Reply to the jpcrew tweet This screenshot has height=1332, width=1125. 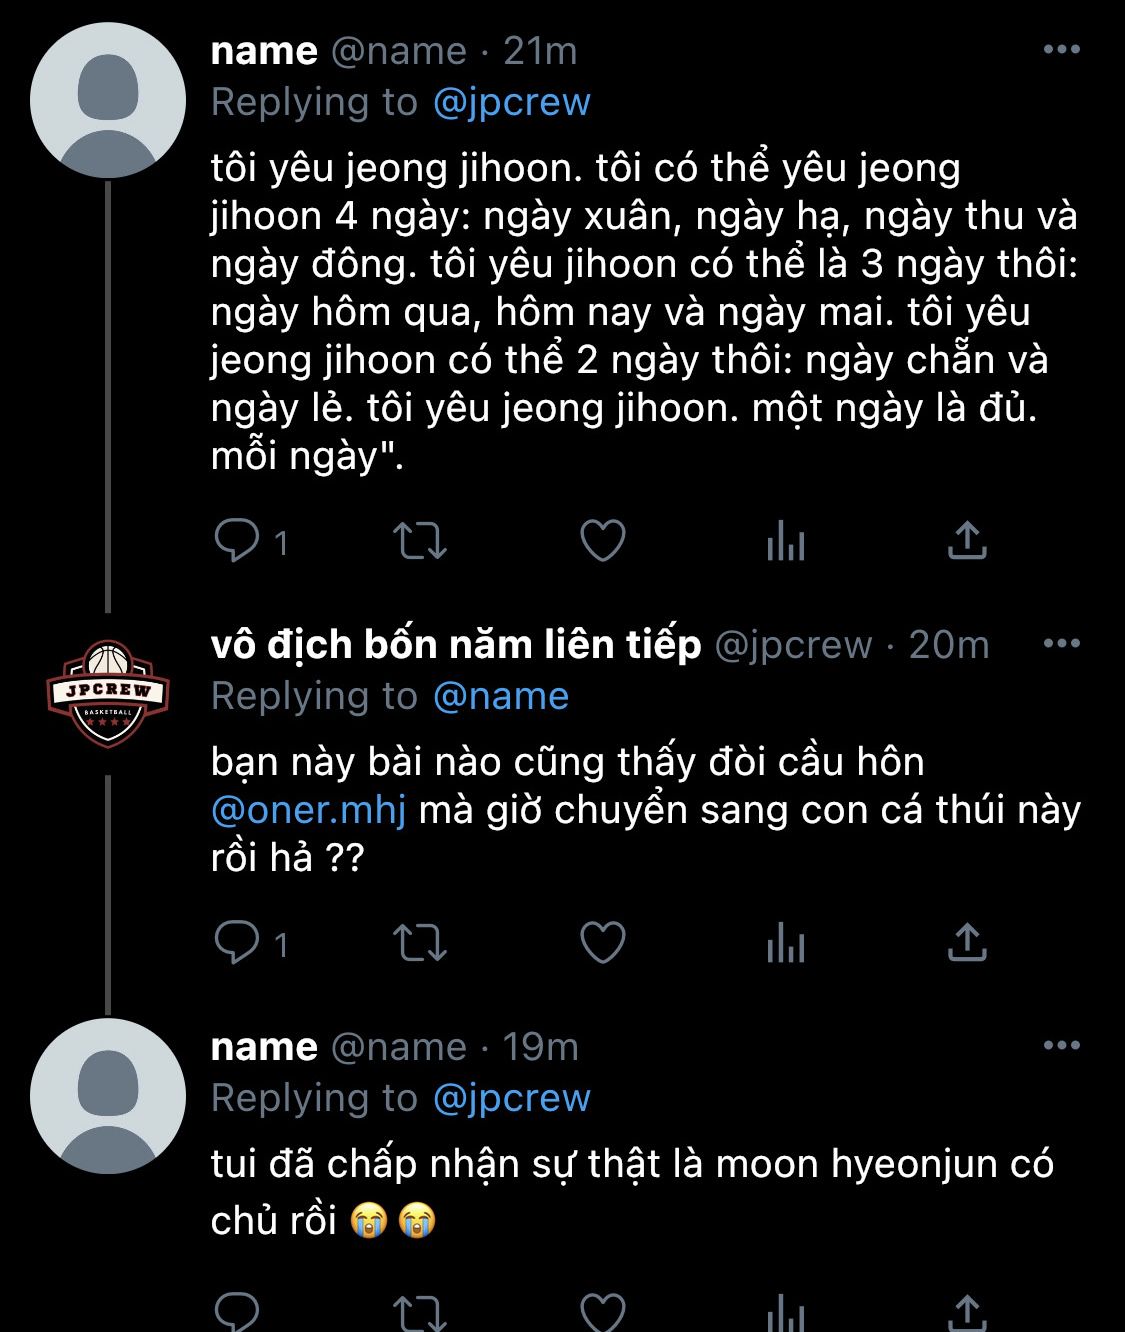[x=238, y=943]
